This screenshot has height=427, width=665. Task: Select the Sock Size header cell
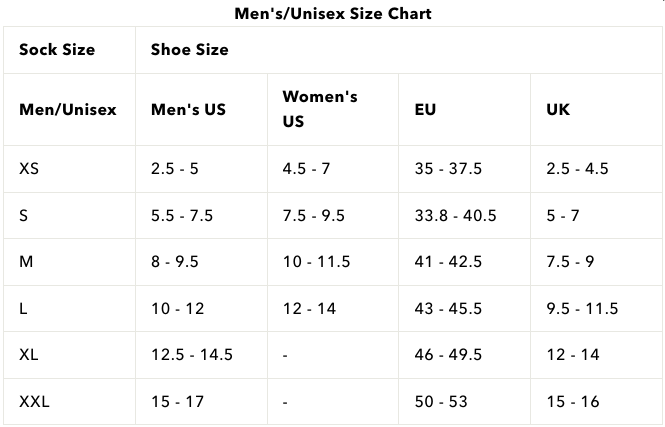56,49
